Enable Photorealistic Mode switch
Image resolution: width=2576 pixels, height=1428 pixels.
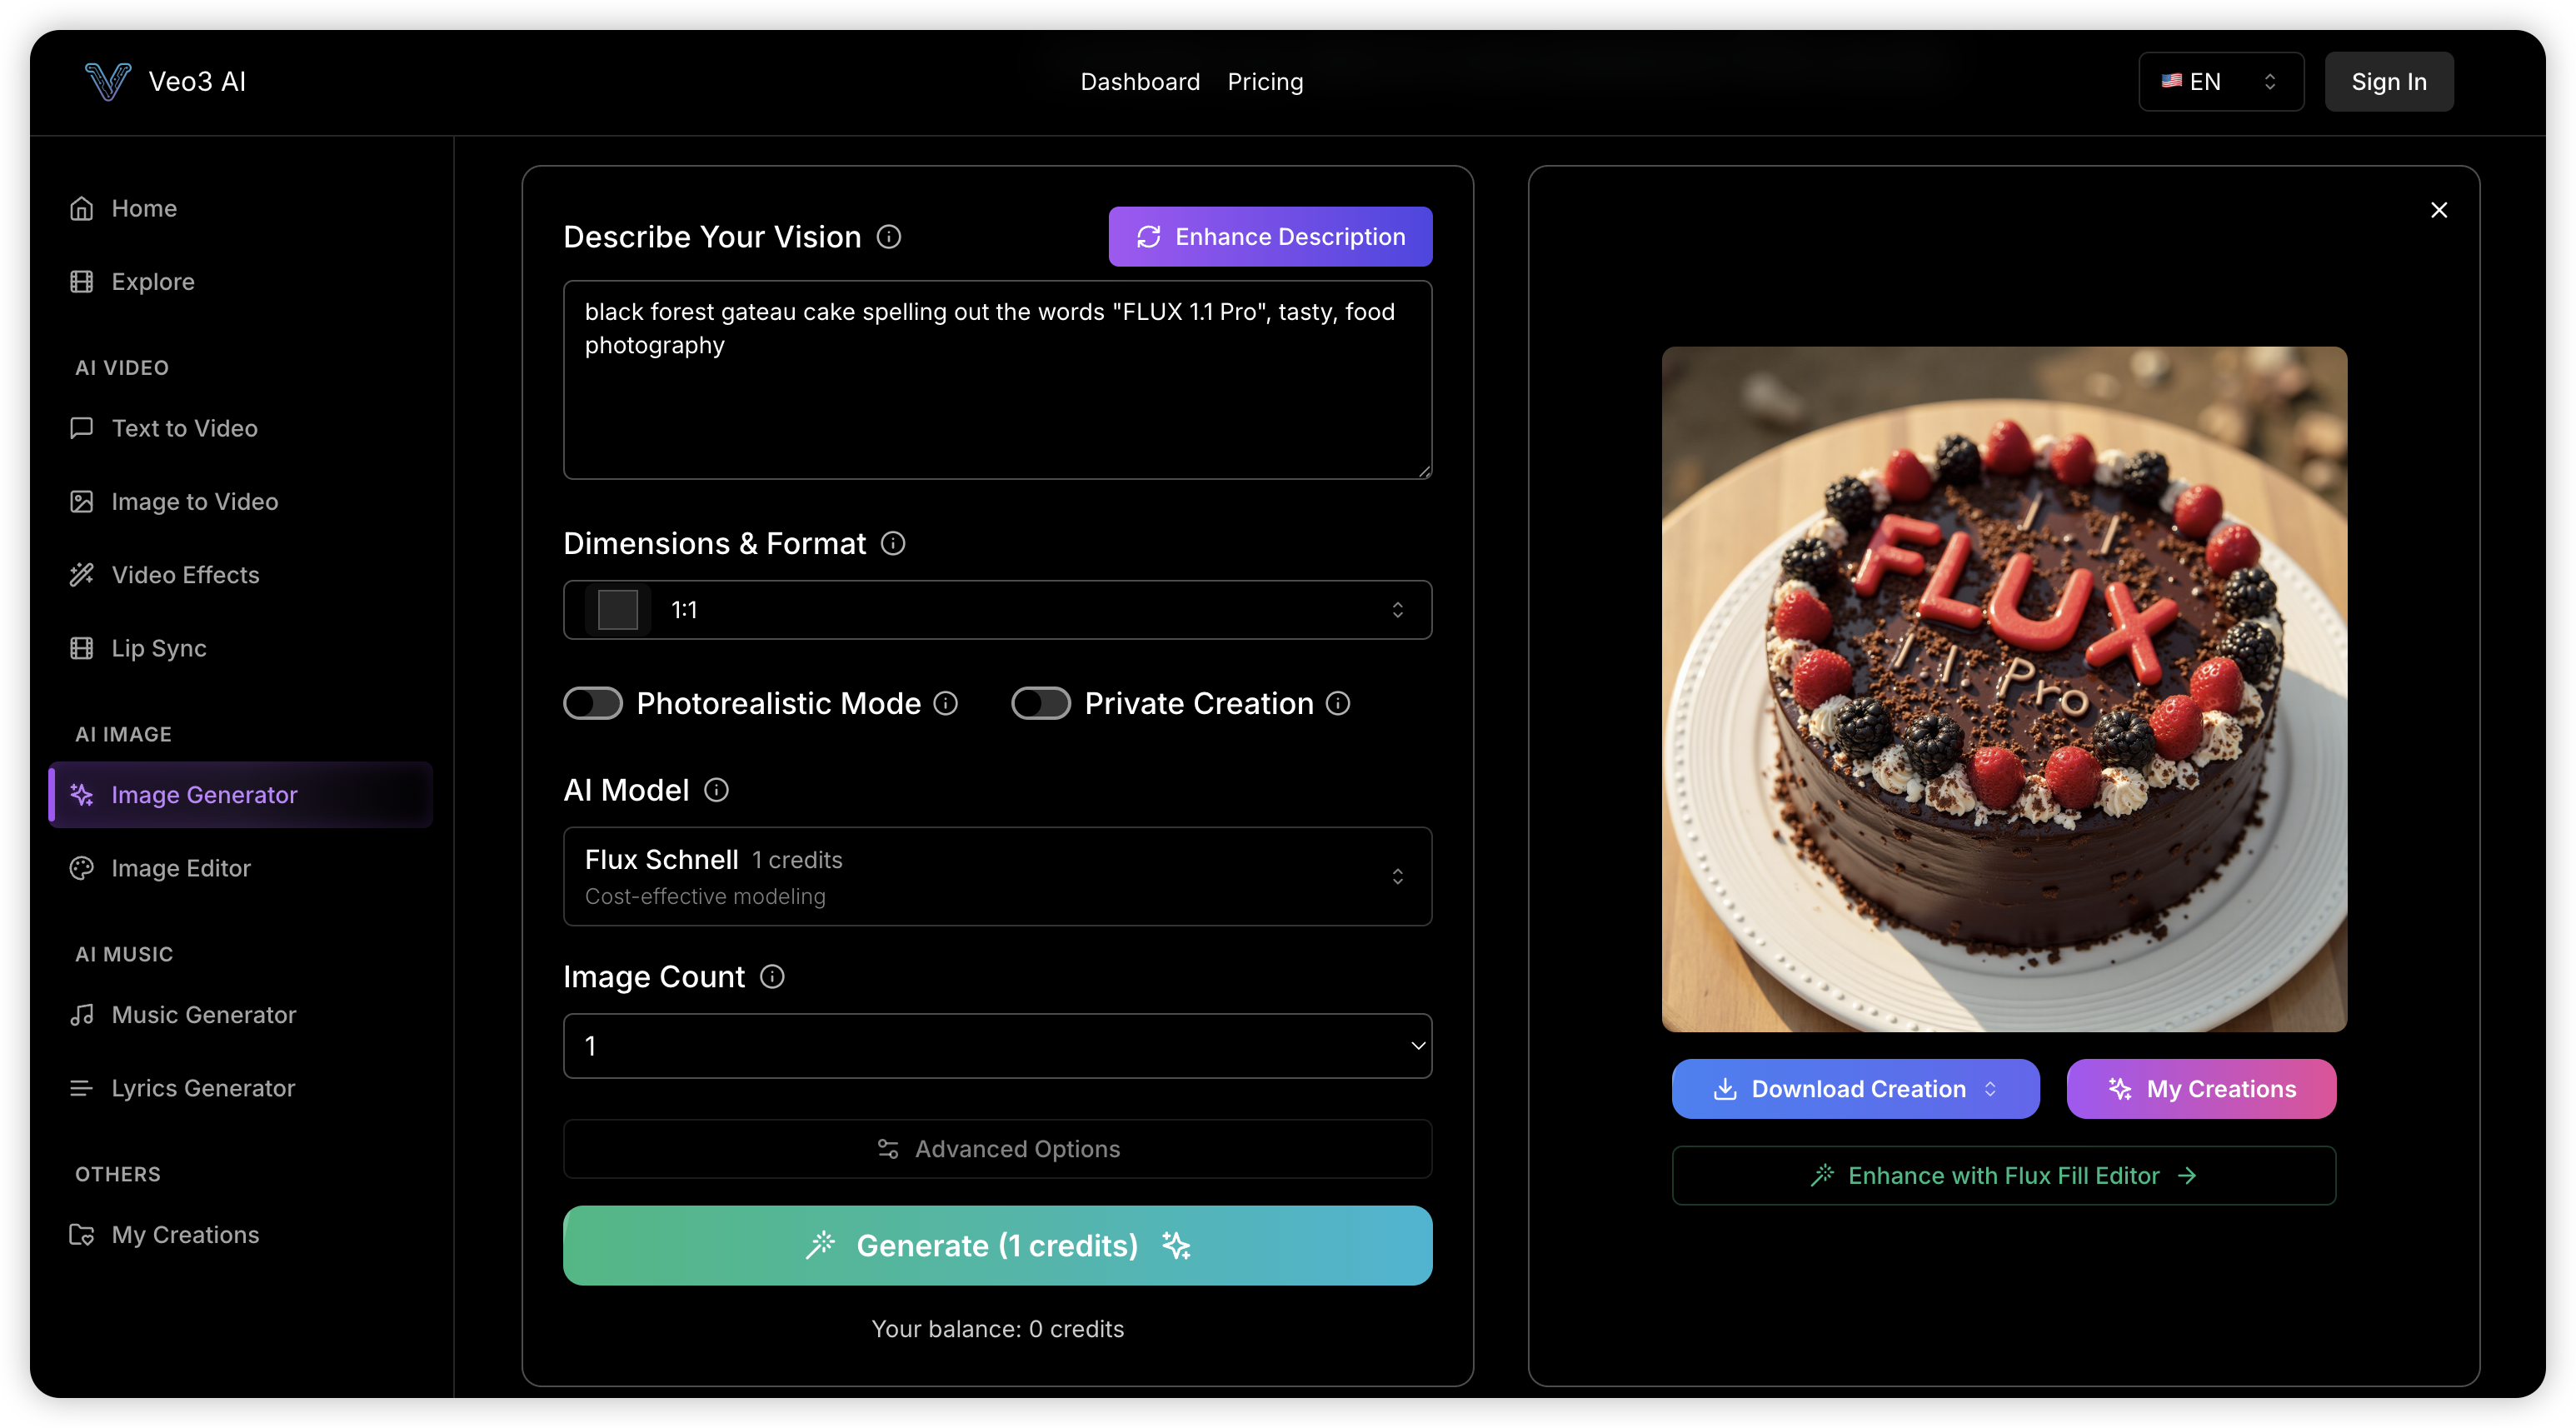point(593,704)
